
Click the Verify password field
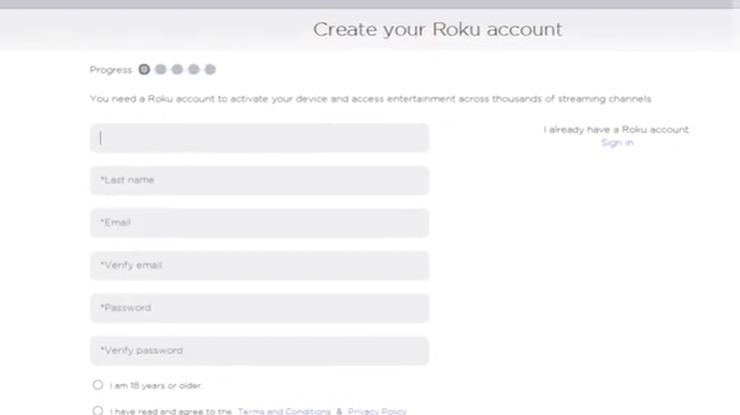(x=260, y=351)
